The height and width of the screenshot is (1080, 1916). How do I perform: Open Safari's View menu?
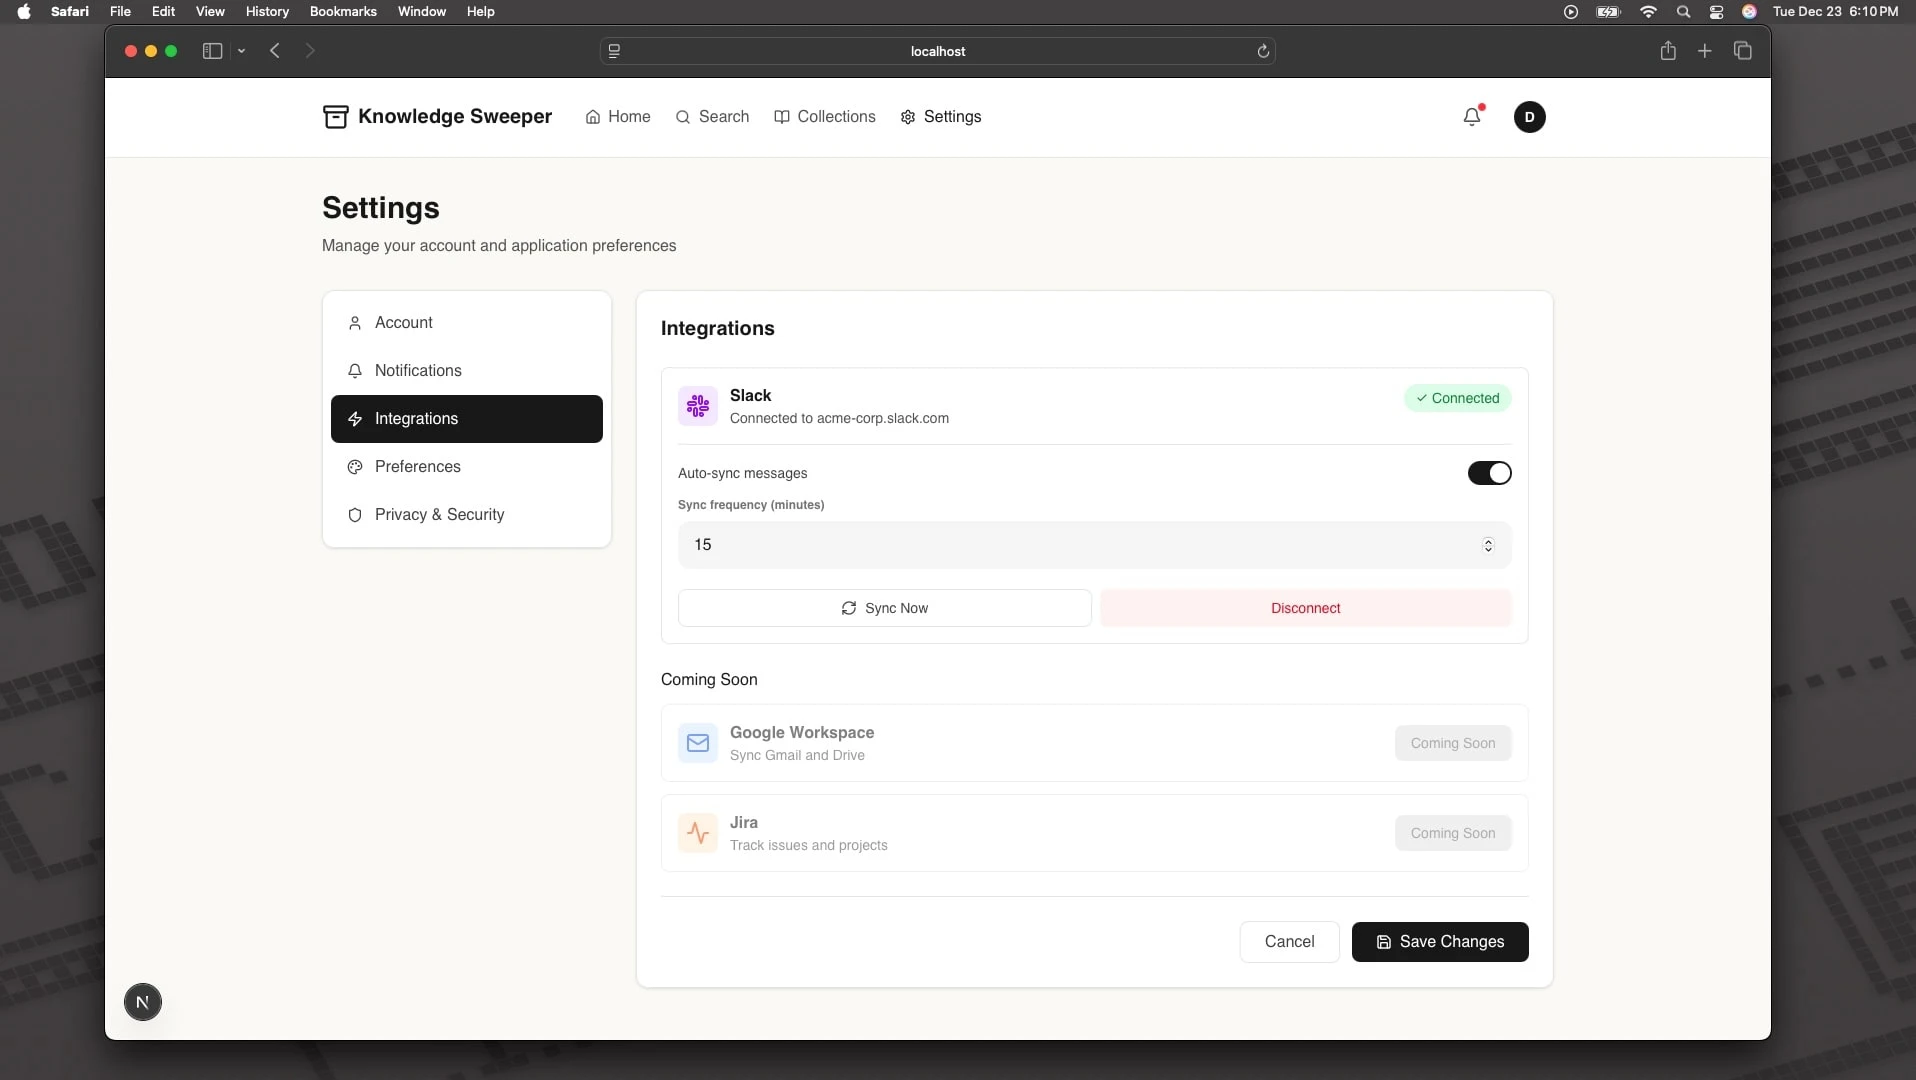click(x=210, y=12)
